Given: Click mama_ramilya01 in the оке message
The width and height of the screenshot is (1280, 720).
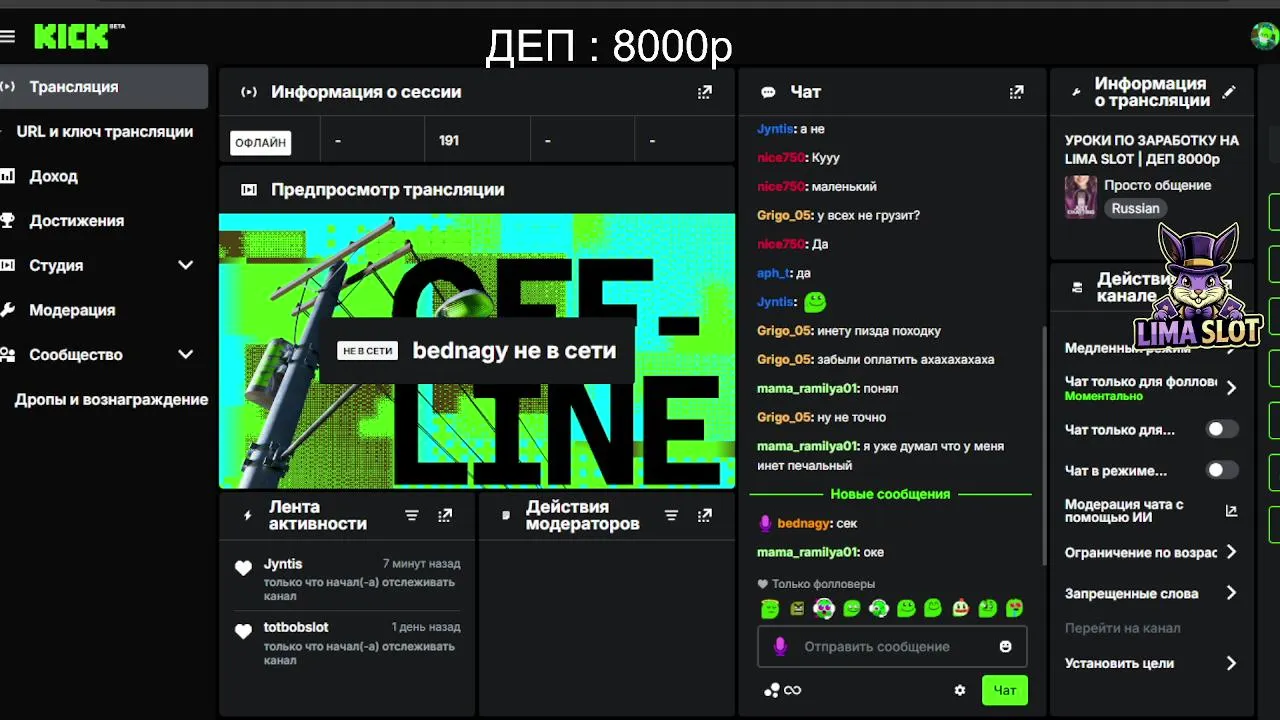Looking at the screenshot, I should [808, 552].
